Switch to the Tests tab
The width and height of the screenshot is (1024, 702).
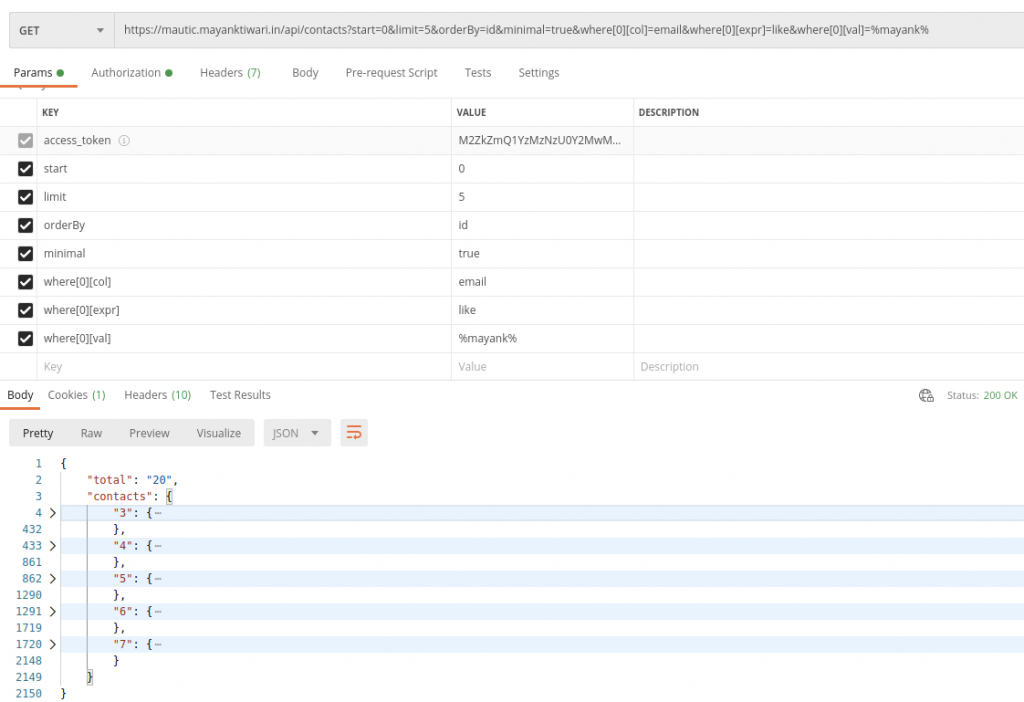[477, 72]
